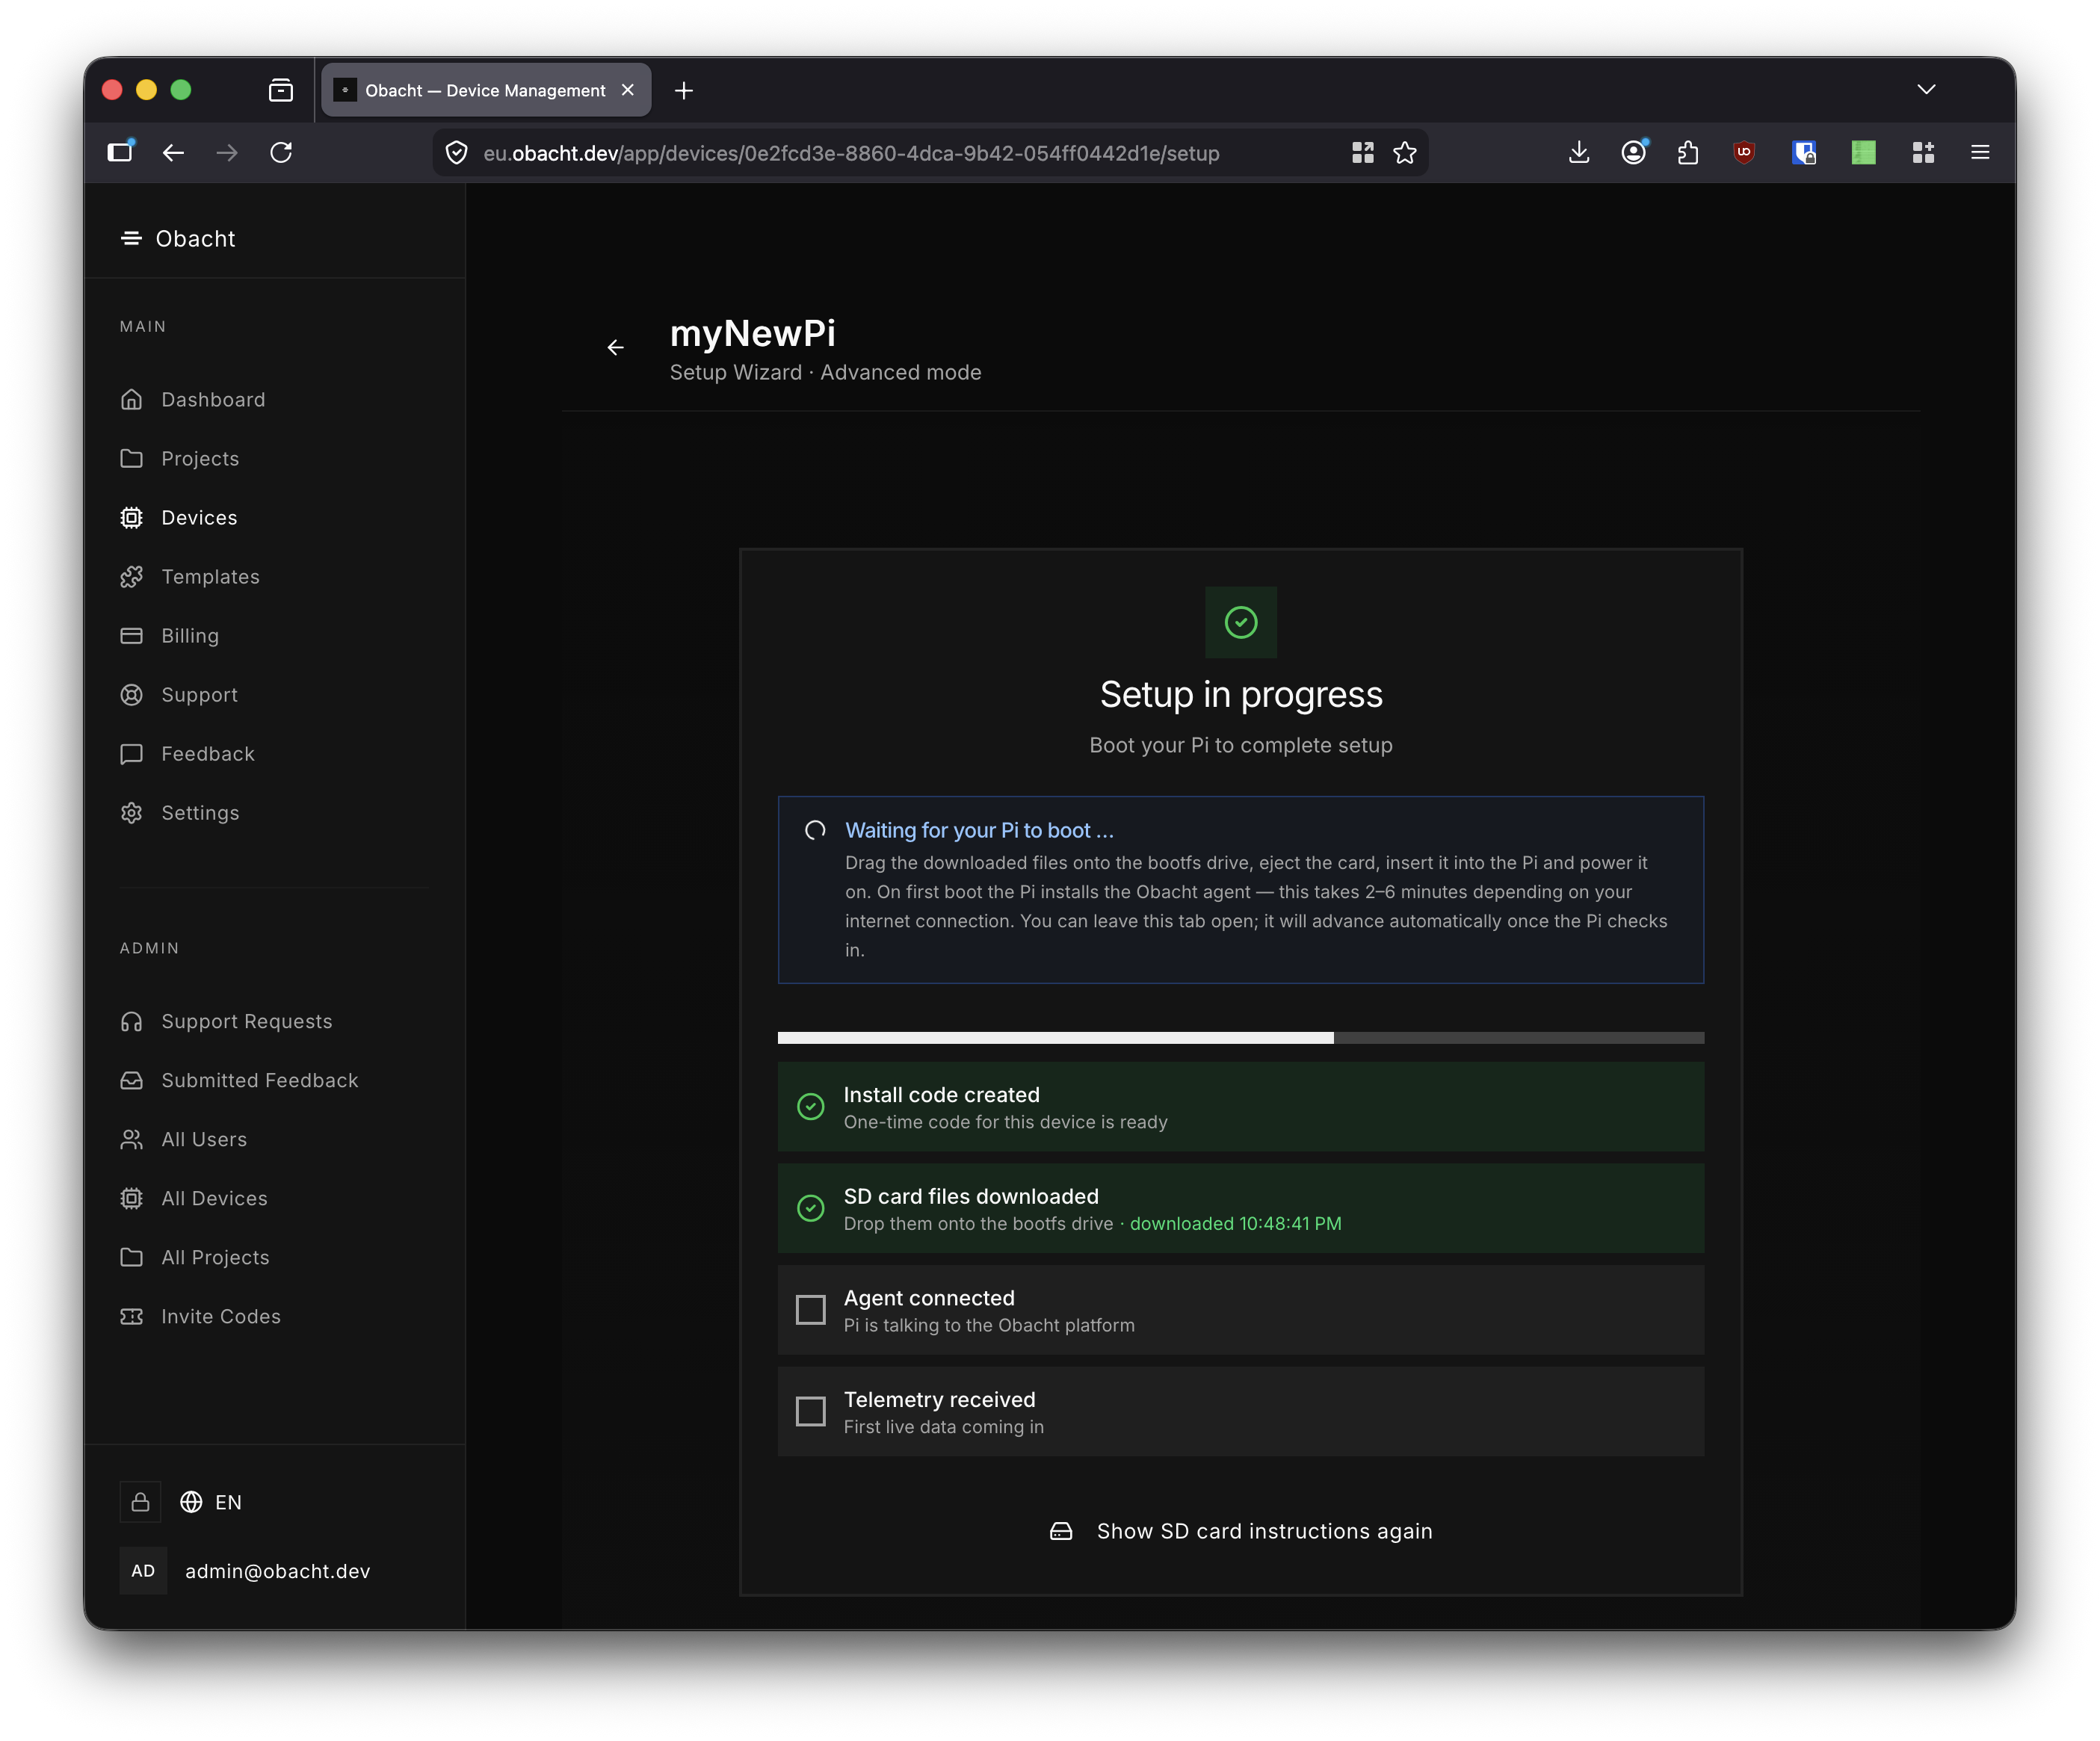Go back in browser history

173,153
